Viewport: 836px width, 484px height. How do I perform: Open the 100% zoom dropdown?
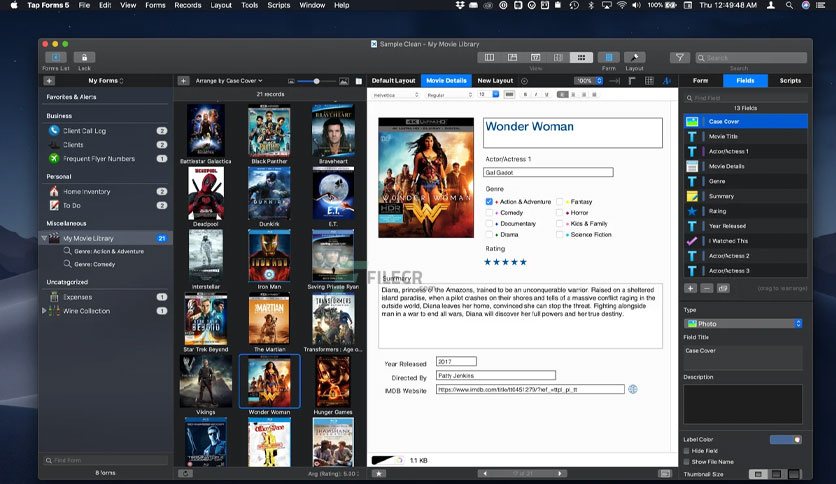589,80
